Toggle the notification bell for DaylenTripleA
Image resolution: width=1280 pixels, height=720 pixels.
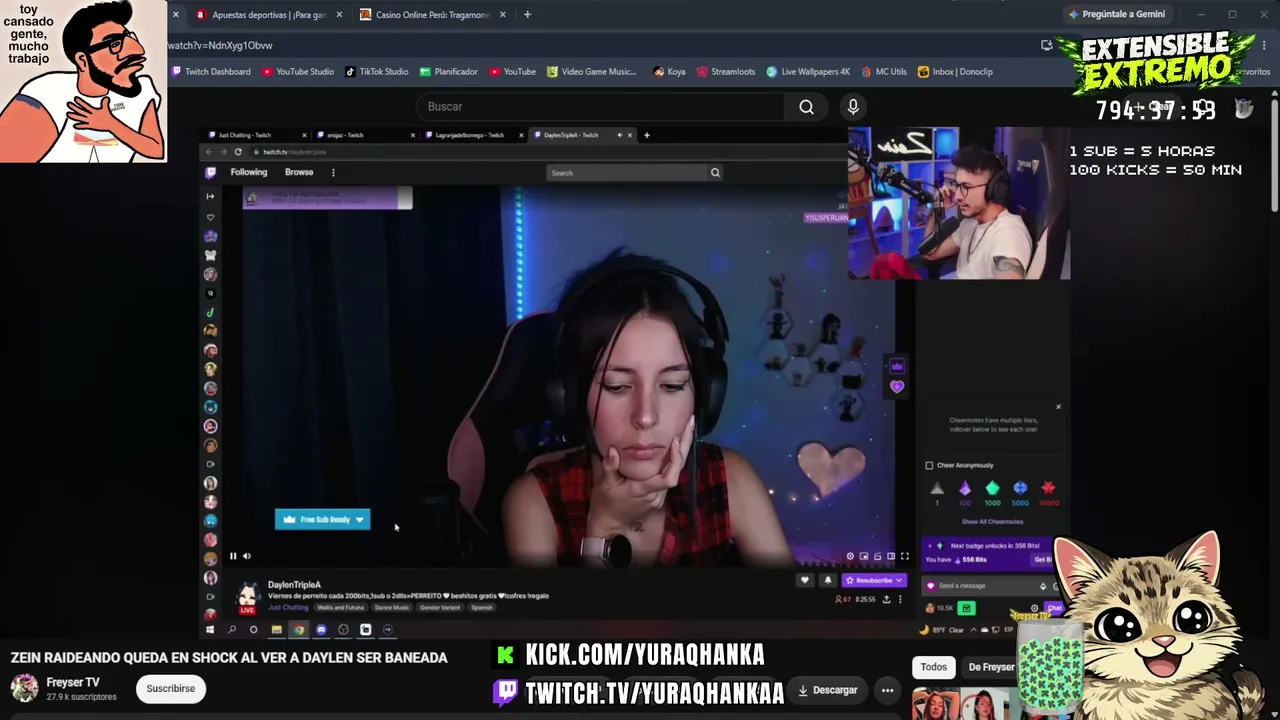(x=827, y=580)
